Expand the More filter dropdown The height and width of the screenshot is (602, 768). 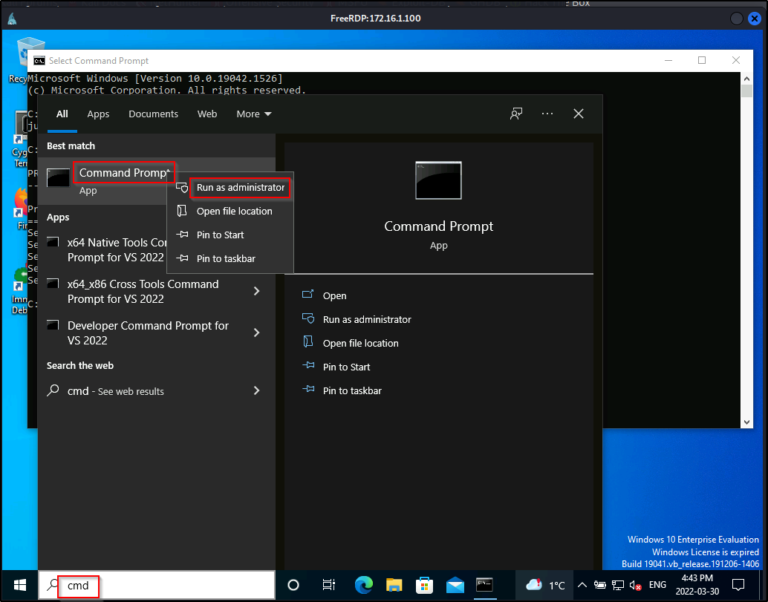253,114
